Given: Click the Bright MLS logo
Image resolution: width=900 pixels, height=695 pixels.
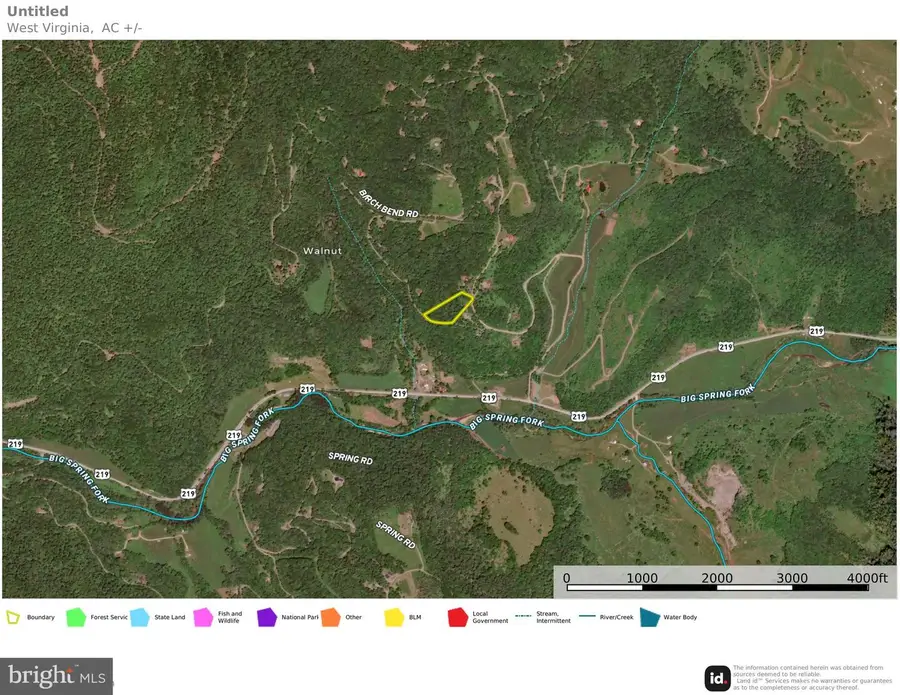Looking at the screenshot, I should (x=57, y=676).
